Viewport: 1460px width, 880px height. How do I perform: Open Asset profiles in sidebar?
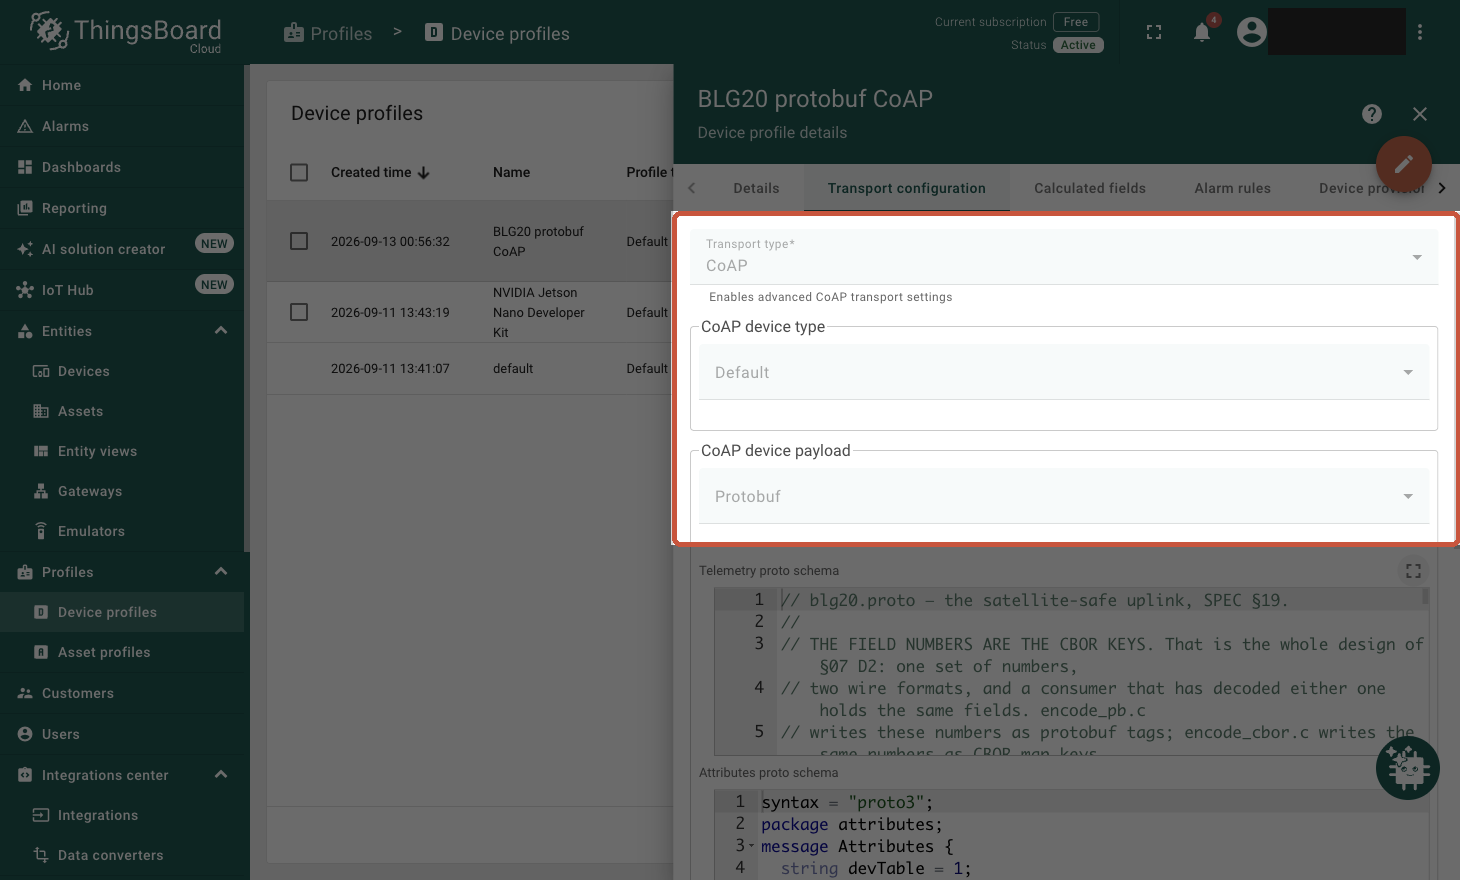click(122, 652)
